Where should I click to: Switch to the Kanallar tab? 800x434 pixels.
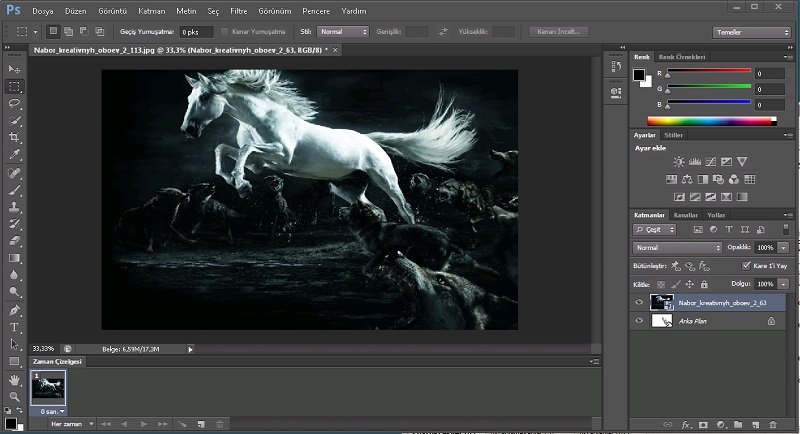[x=685, y=215]
